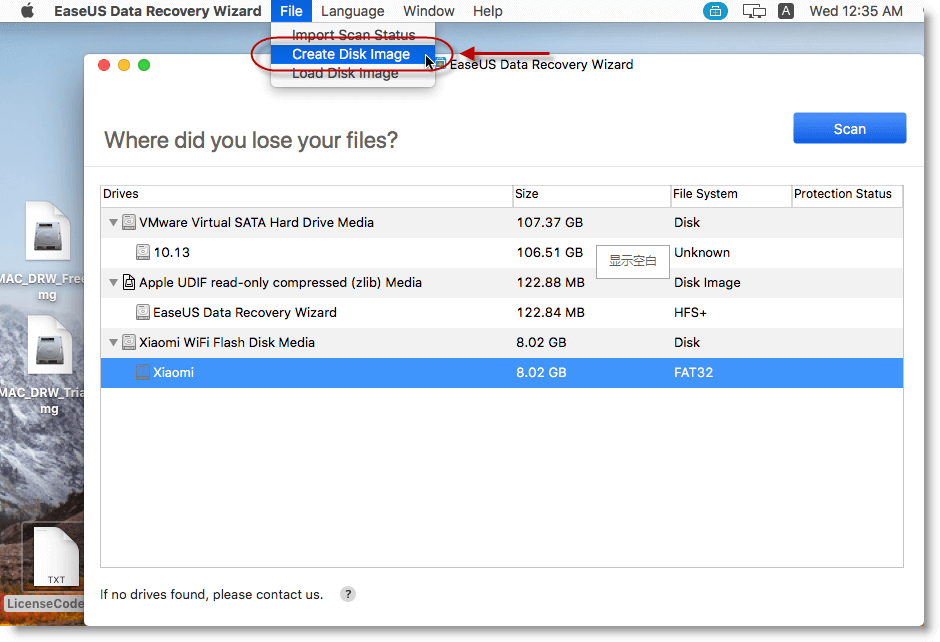This screenshot has width=940, height=642.
Task: Click the green zoom window button
Action: 144,65
